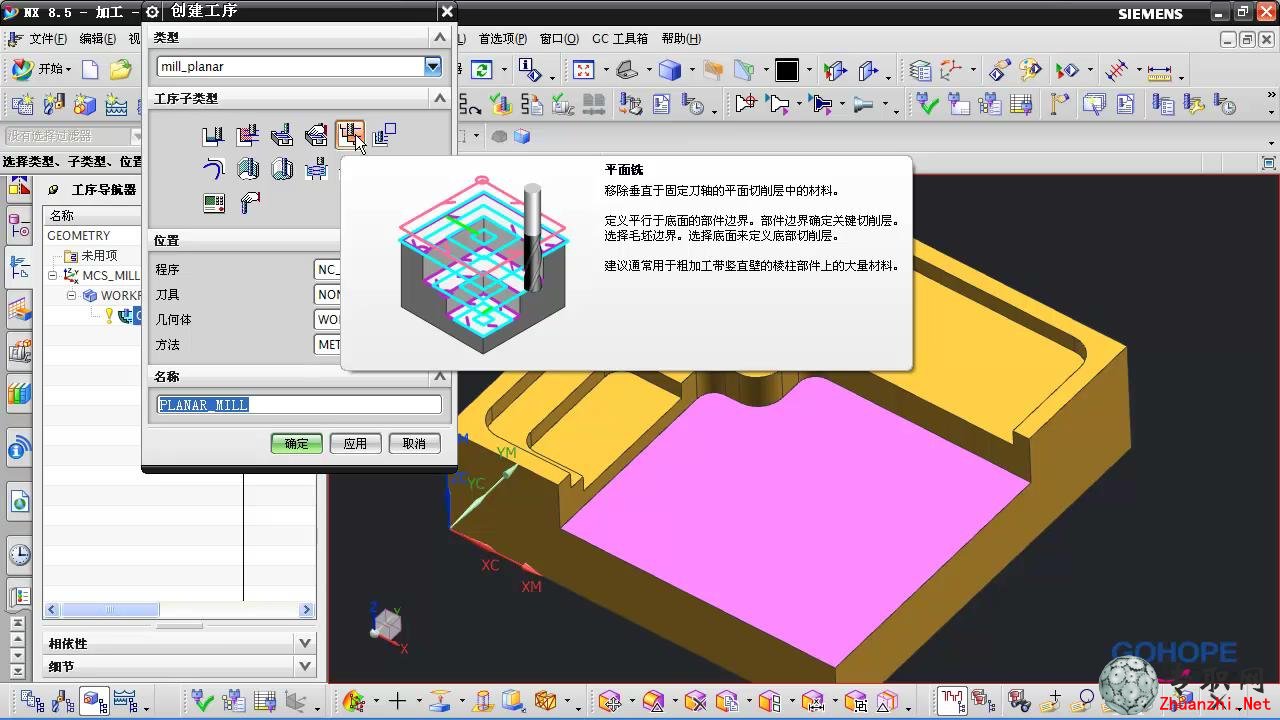Viewport: 1280px width, 720px height.
Task: Open the 帮助(H) menu
Action: click(681, 39)
